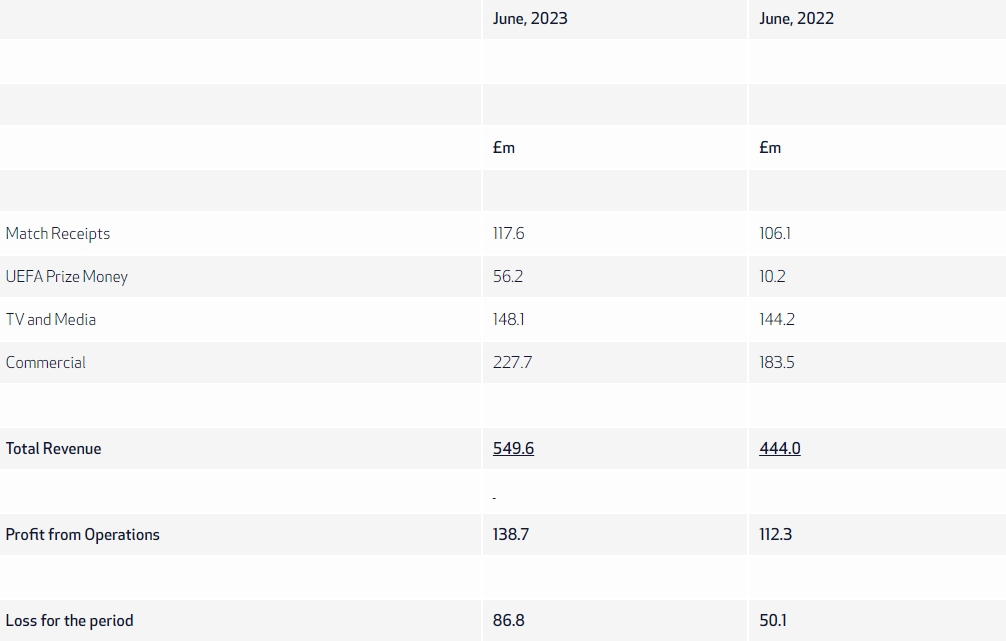Click the Profit from Operations label

point(83,534)
